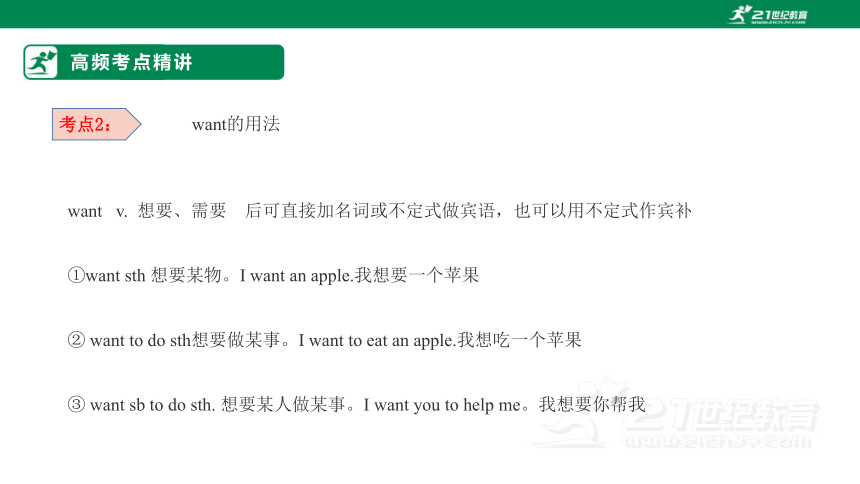The image size is (860, 484).
Task: Click the definition text 想要、需要
Action: [182, 211]
